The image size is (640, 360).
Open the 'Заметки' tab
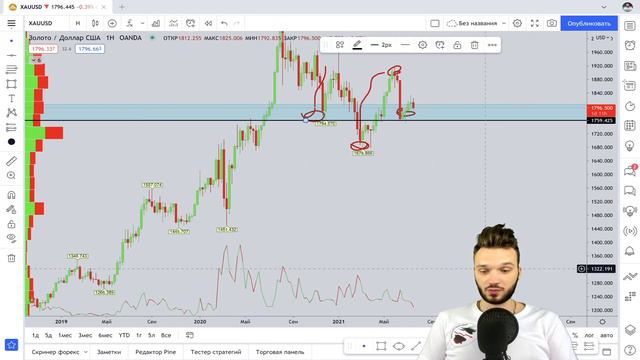click(x=109, y=352)
